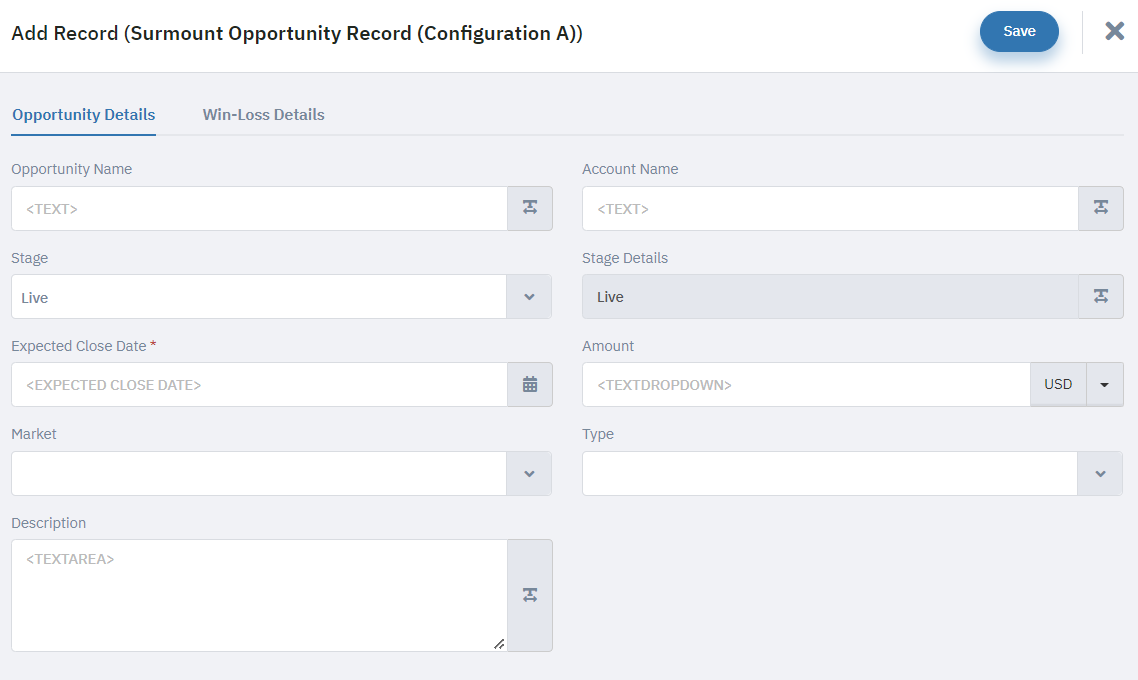Save the new opportunity record
Screen dimensions: 1138x680
(x=1019, y=31)
